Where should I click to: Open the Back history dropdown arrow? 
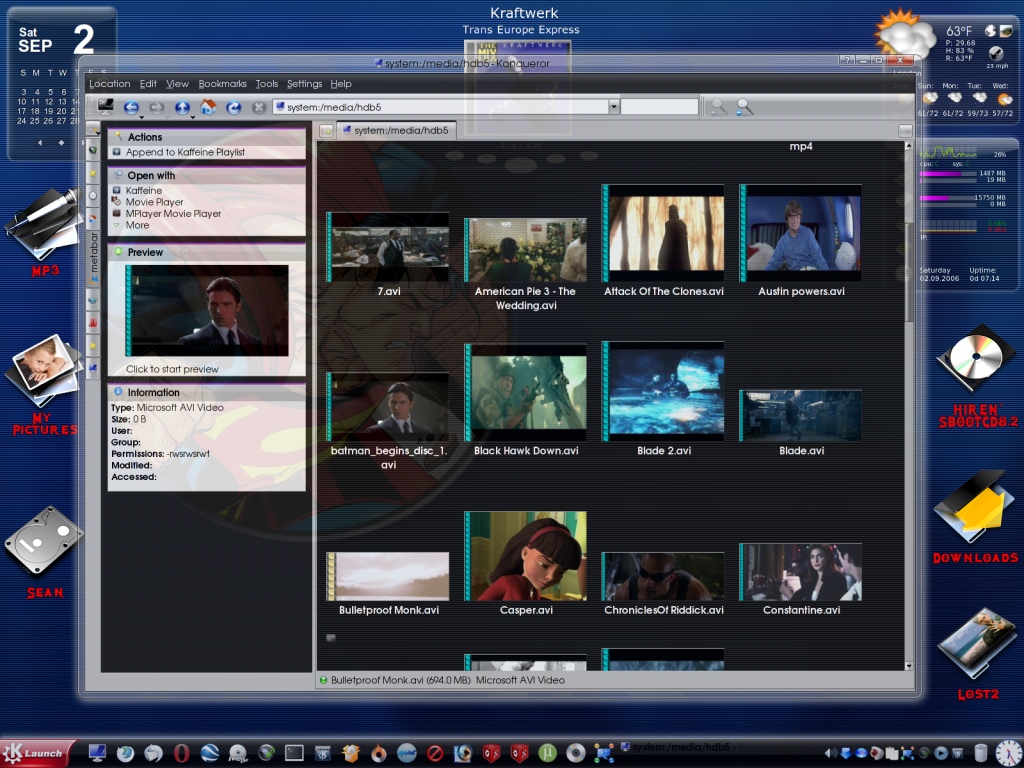tap(141, 116)
